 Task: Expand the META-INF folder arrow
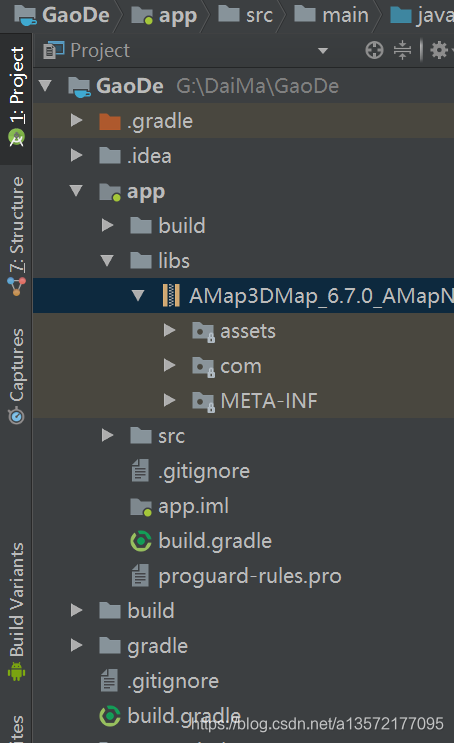coord(169,400)
